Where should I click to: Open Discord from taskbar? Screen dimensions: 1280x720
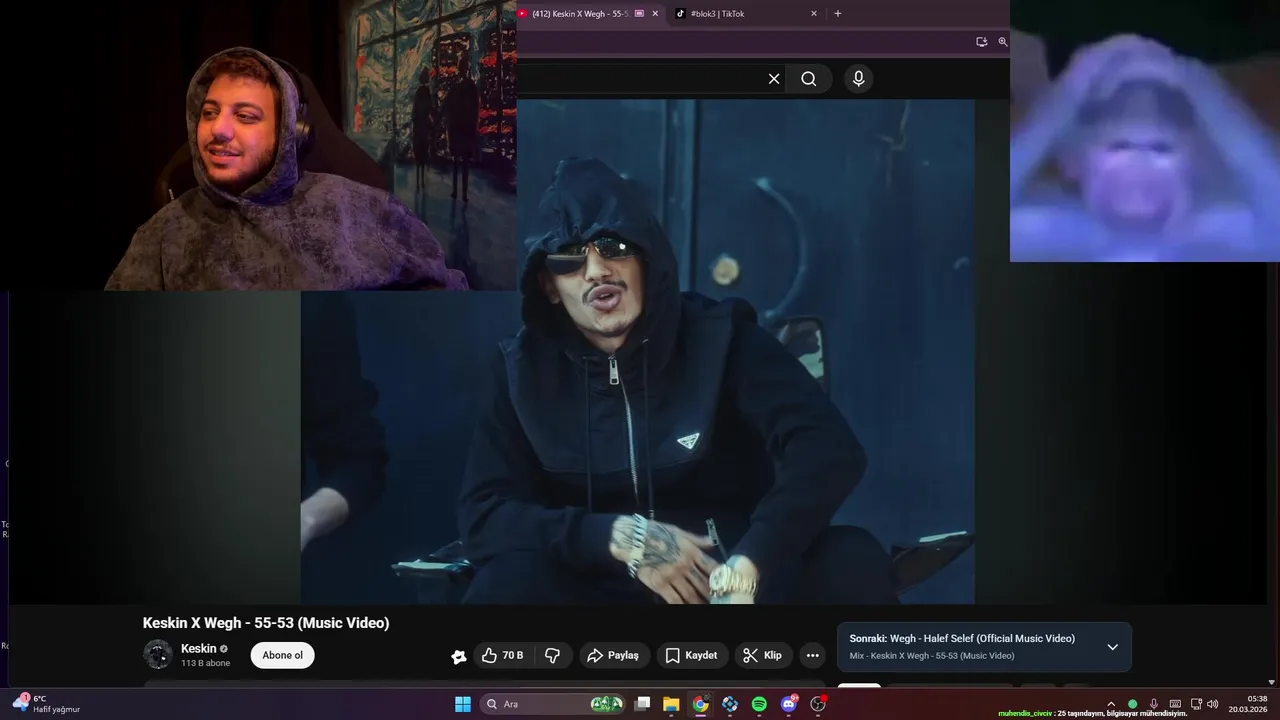[789, 704]
